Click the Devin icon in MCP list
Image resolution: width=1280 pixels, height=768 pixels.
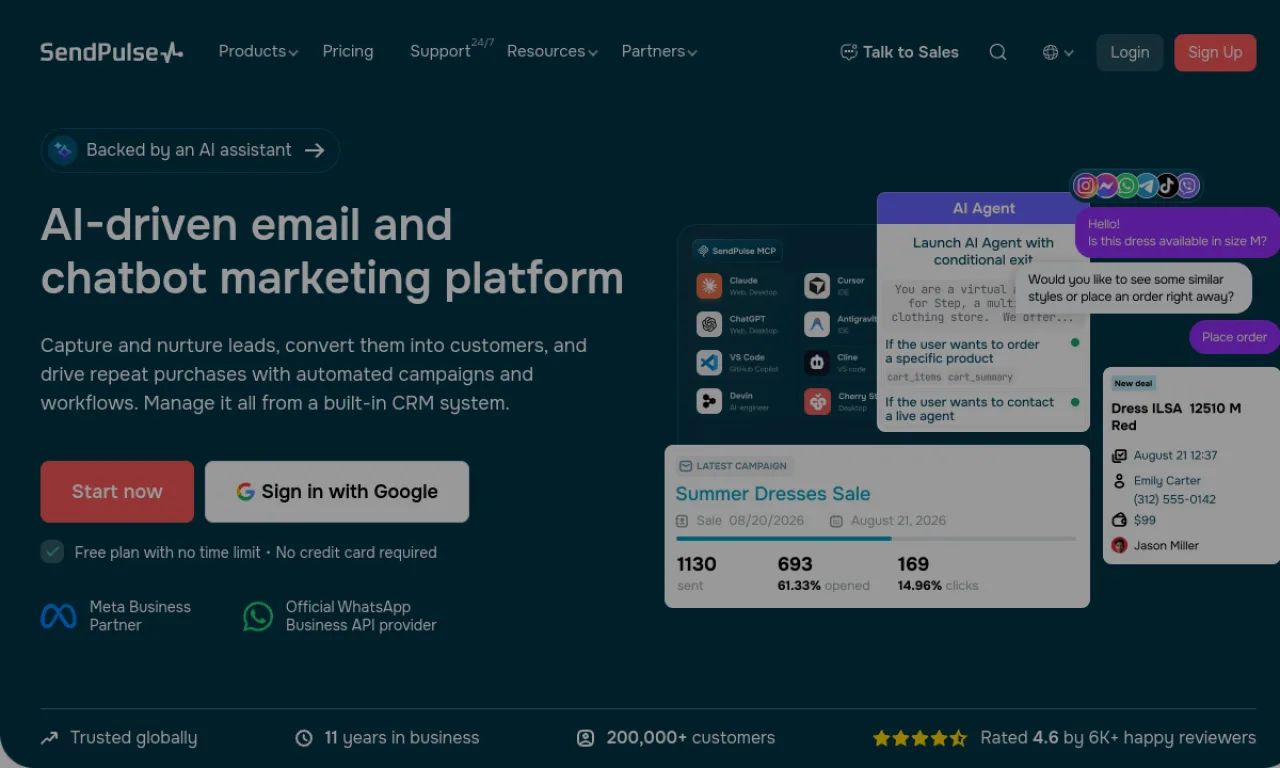pyautogui.click(x=709, y=401)
